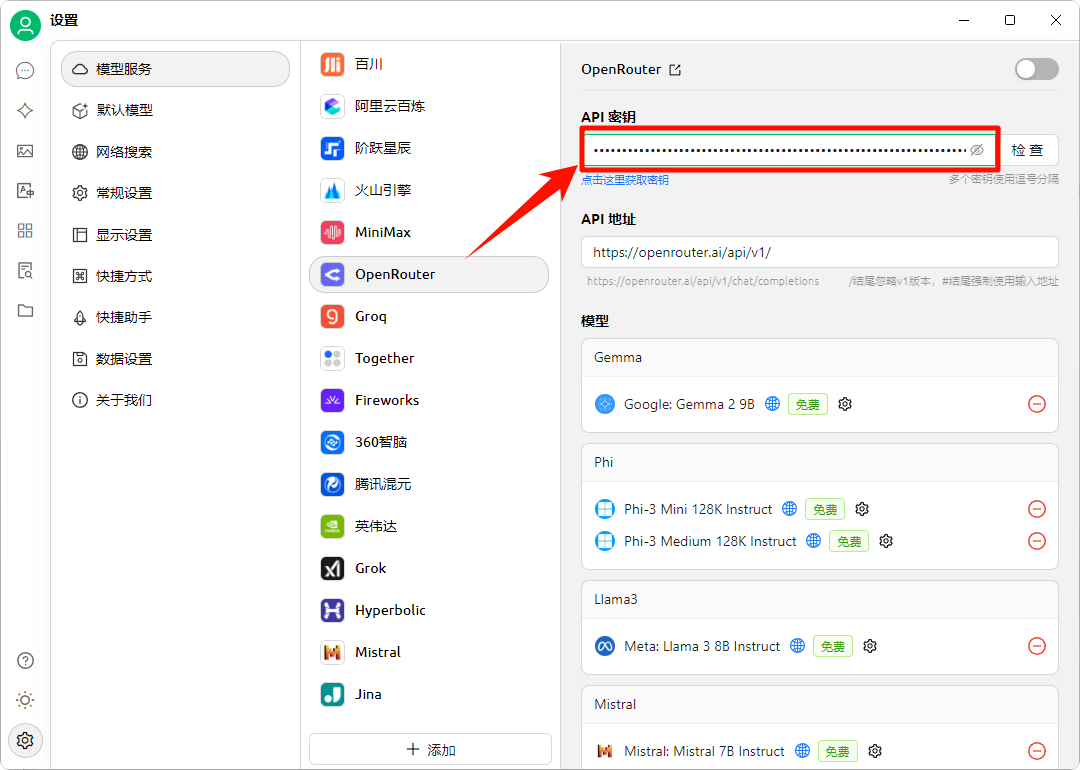Open the files folder sidebar icon

25,311
